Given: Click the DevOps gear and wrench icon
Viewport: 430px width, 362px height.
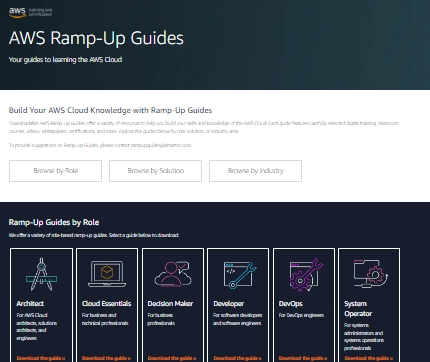Looking at the screenshot, I should pos(305,274).
